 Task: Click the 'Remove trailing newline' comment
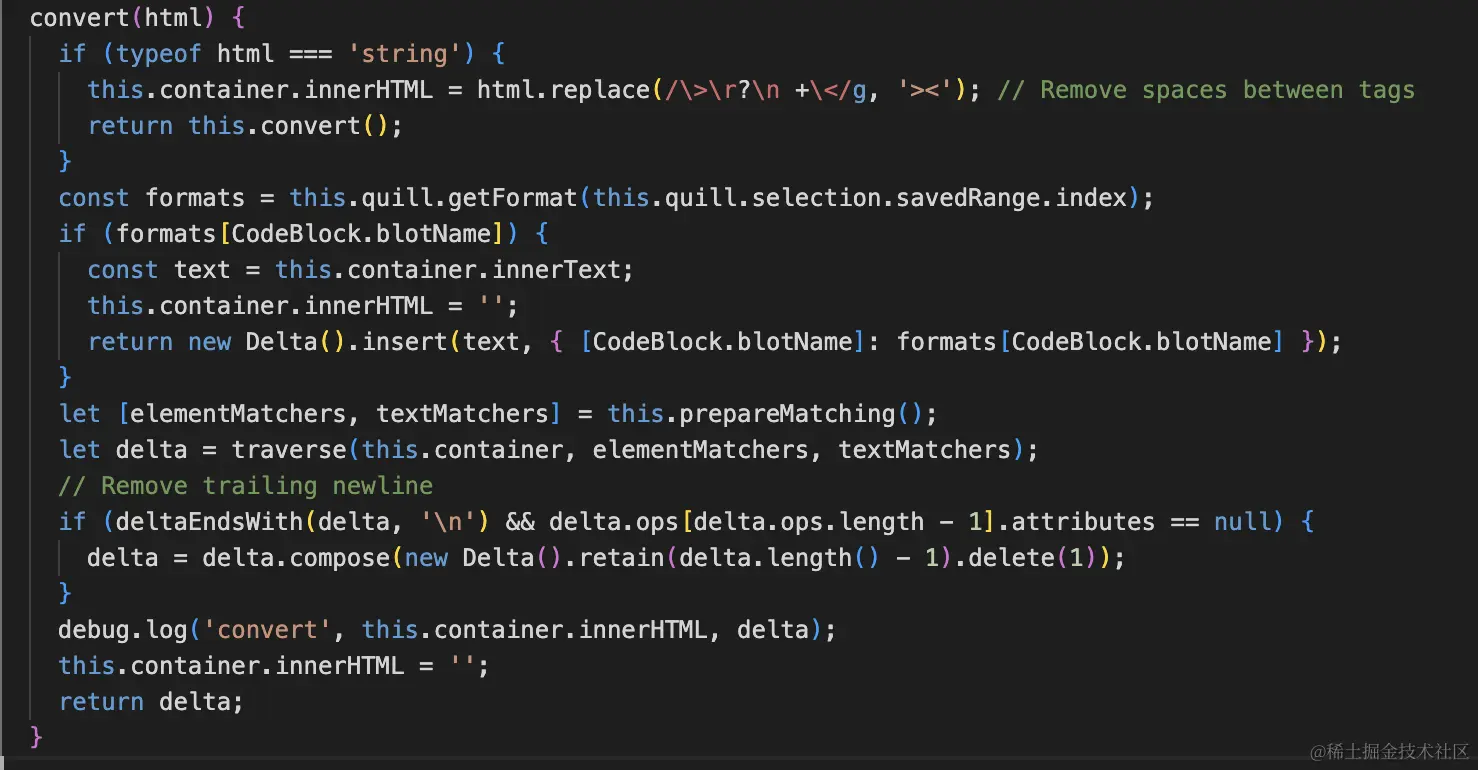(246, 486)
